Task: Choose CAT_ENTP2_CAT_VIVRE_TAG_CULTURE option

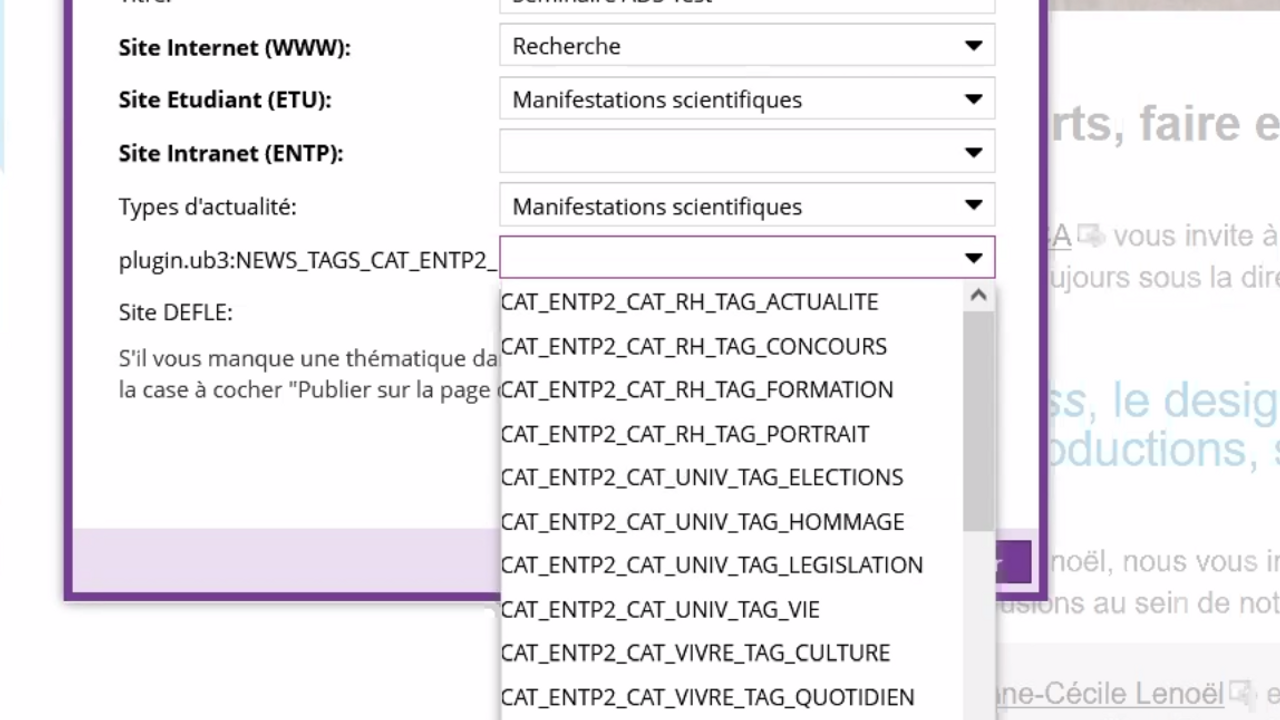Action: [x=695, y=653]
